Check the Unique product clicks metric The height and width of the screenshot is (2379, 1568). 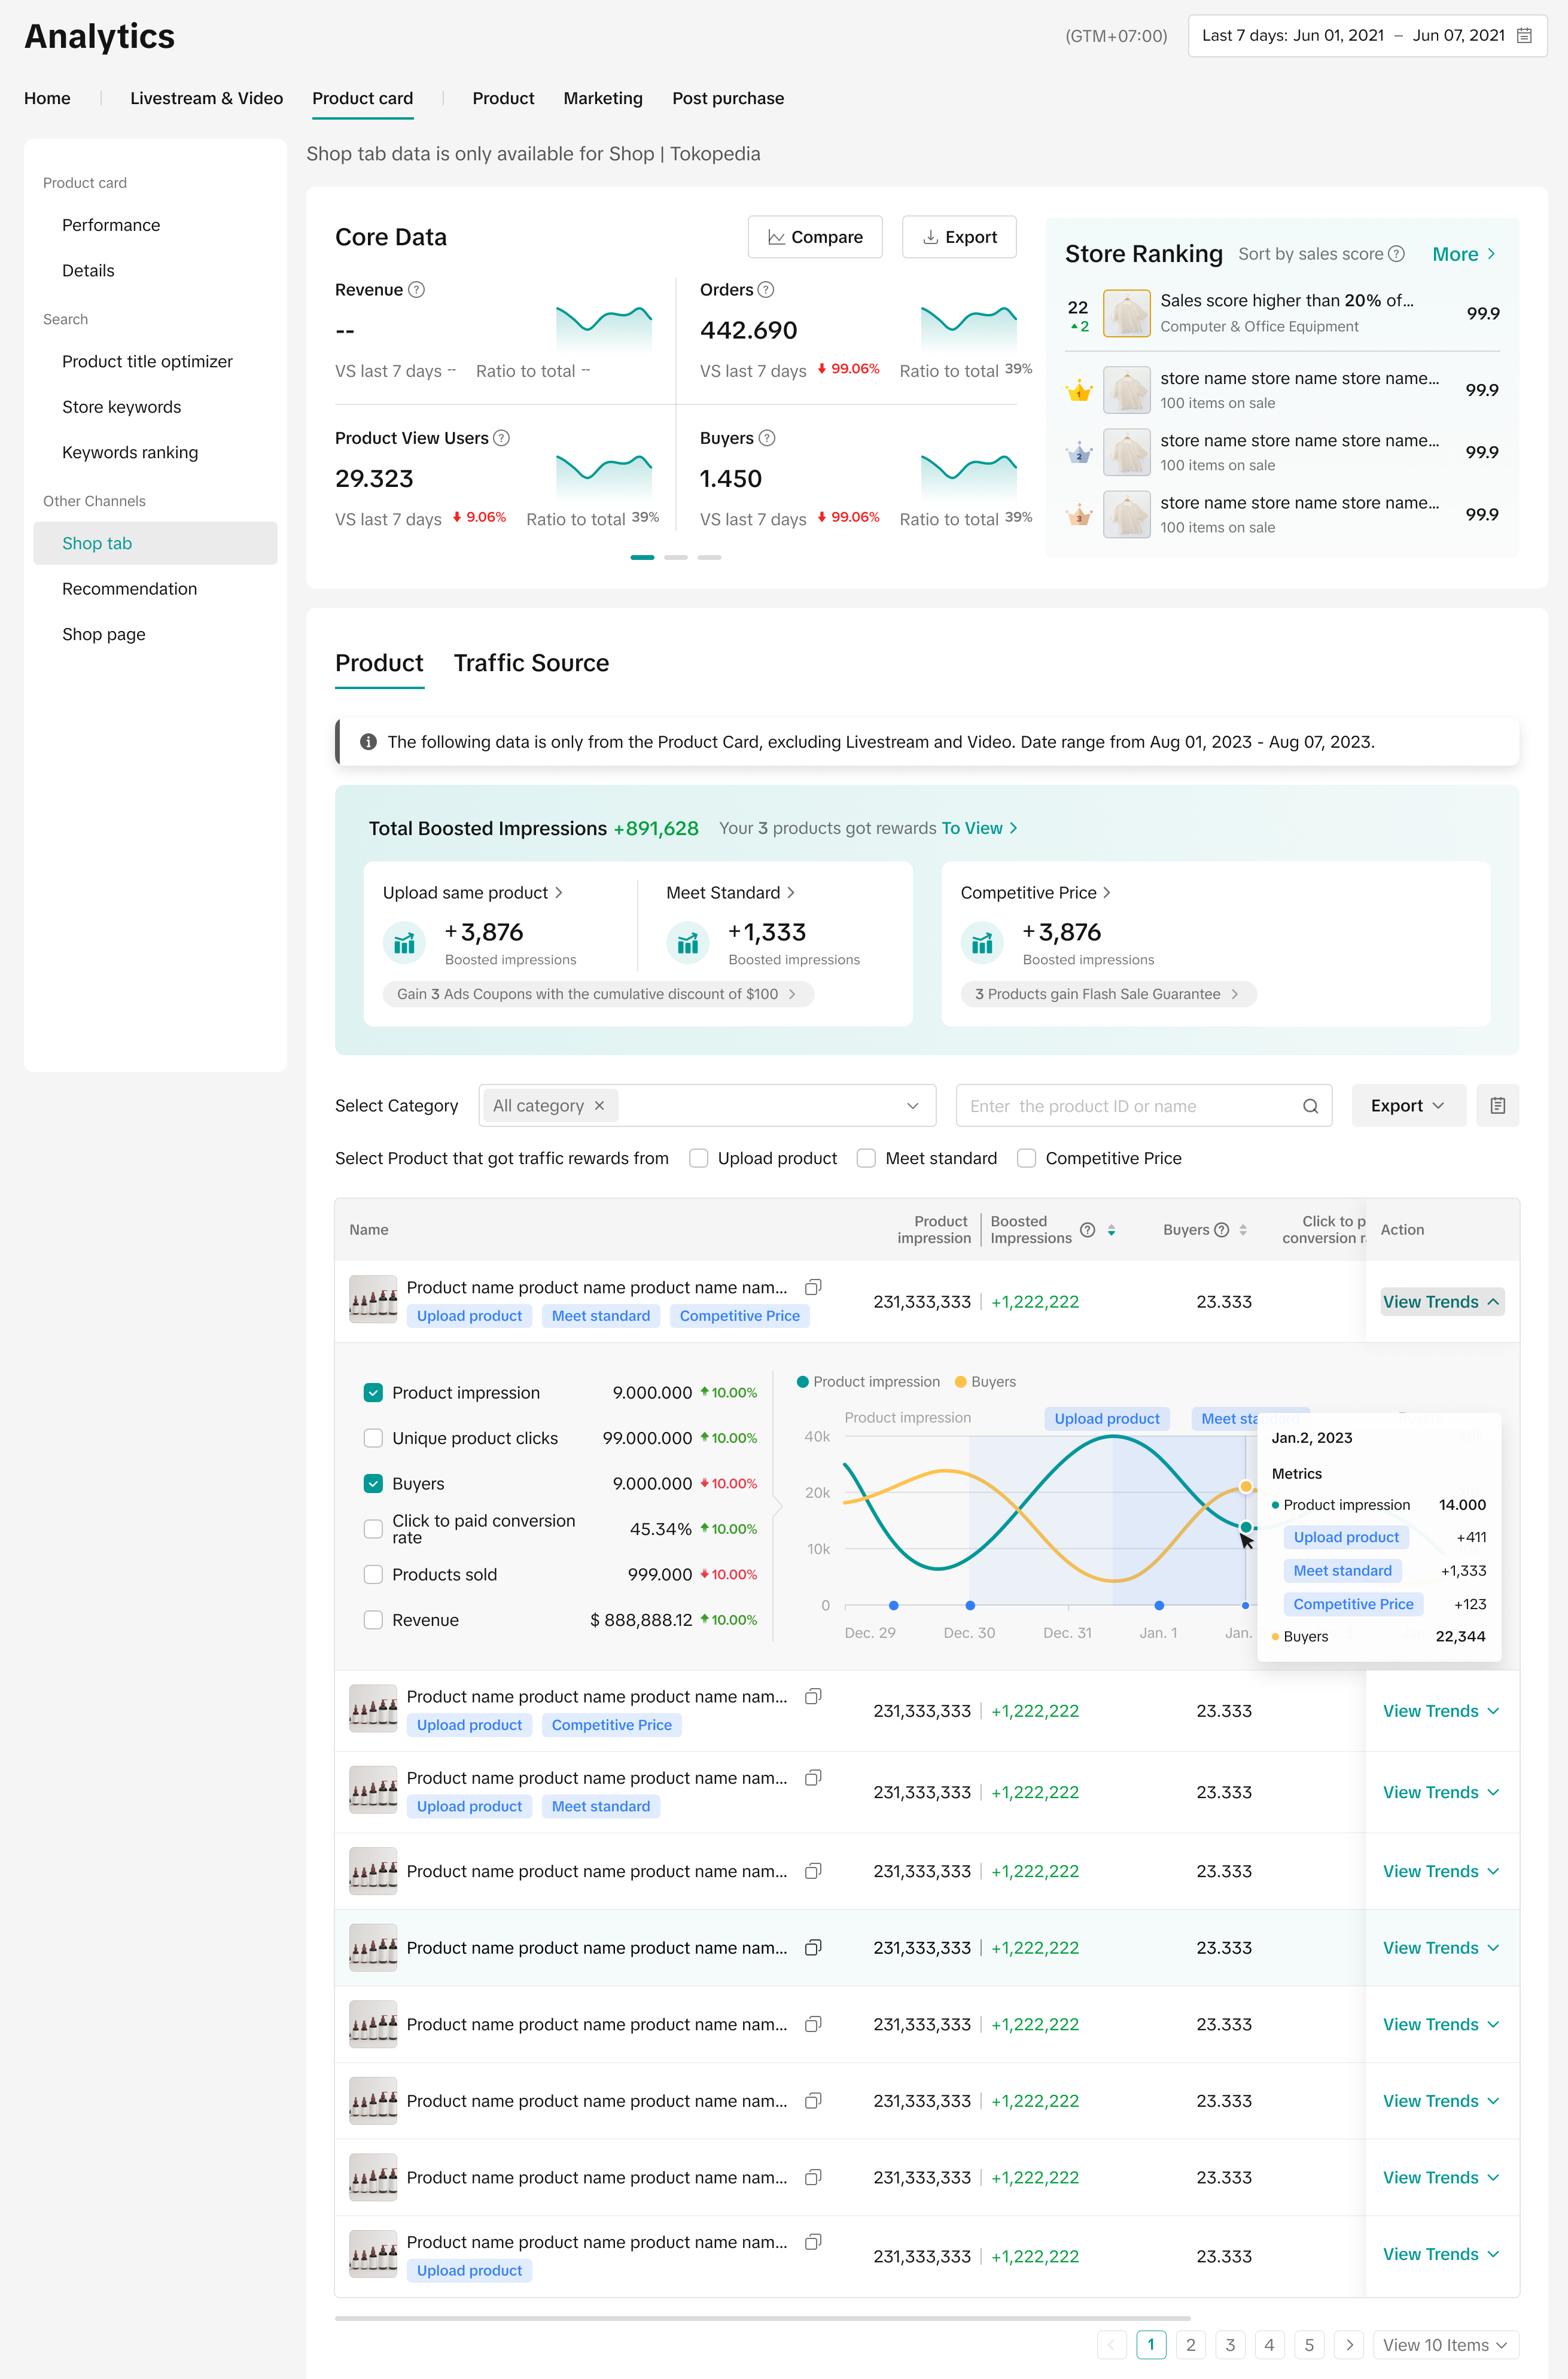pyautogui.click(x=373, y=1438)
